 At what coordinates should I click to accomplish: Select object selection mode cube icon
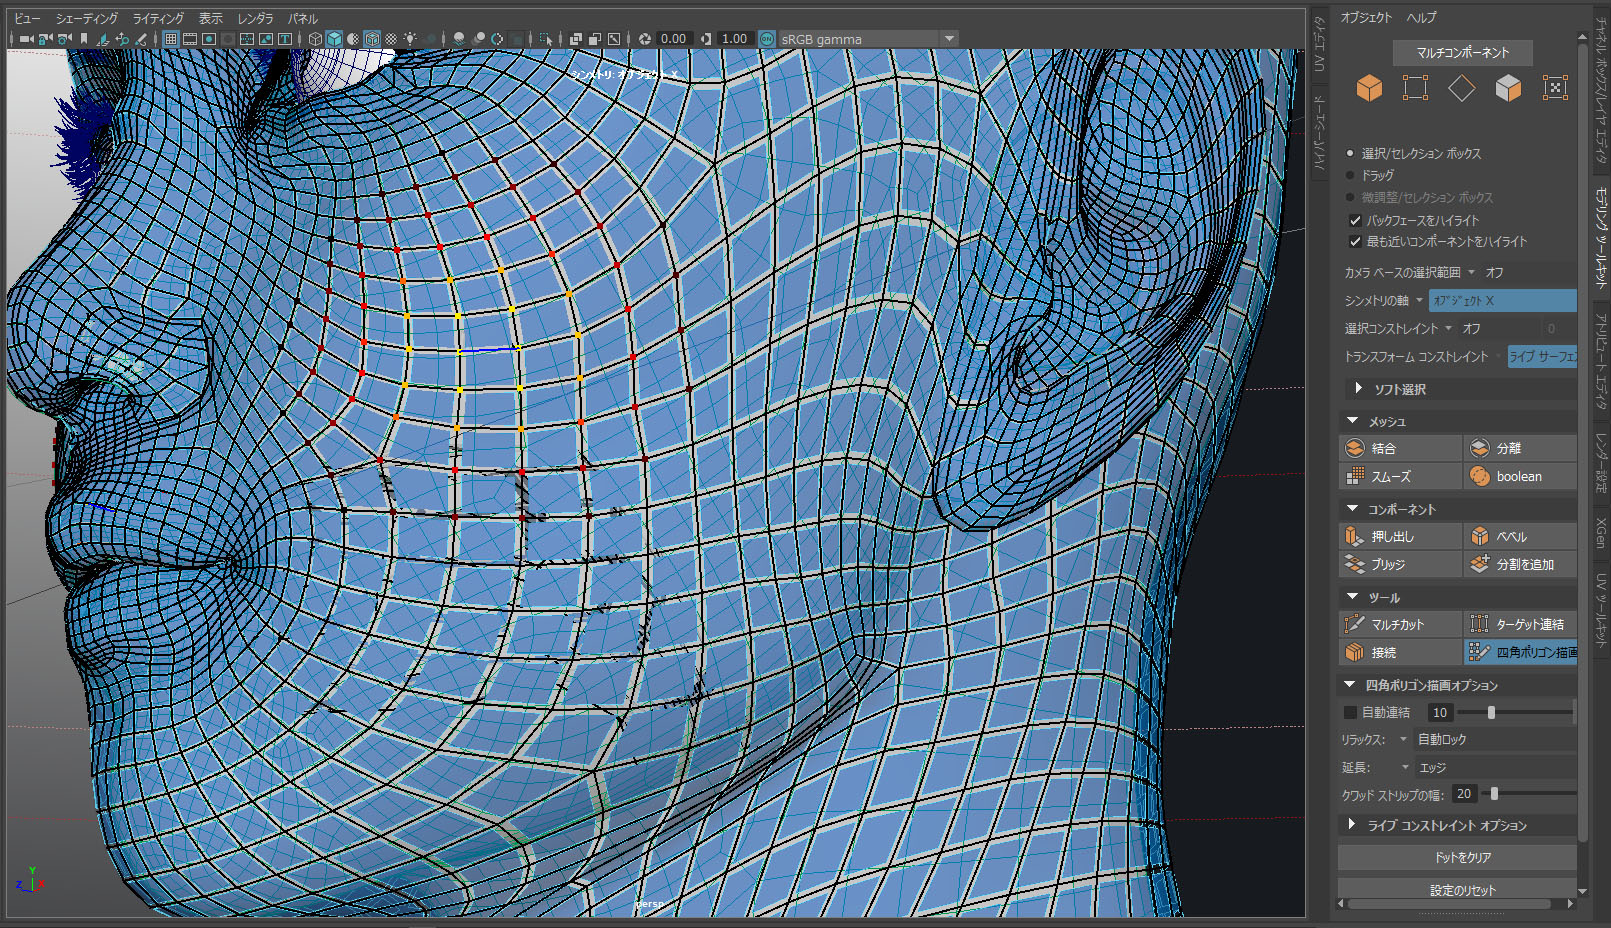coord(1369,88)
